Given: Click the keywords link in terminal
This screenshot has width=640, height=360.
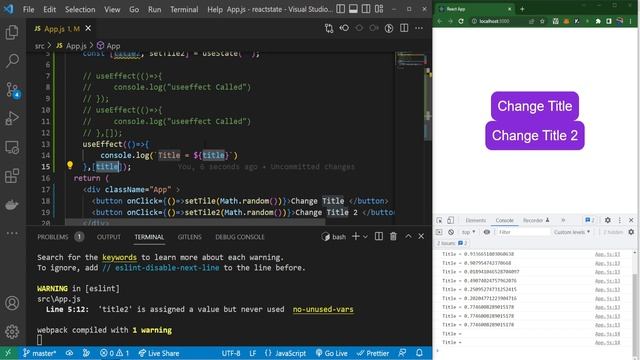Looking at the screenshot, I should (119, 258).
